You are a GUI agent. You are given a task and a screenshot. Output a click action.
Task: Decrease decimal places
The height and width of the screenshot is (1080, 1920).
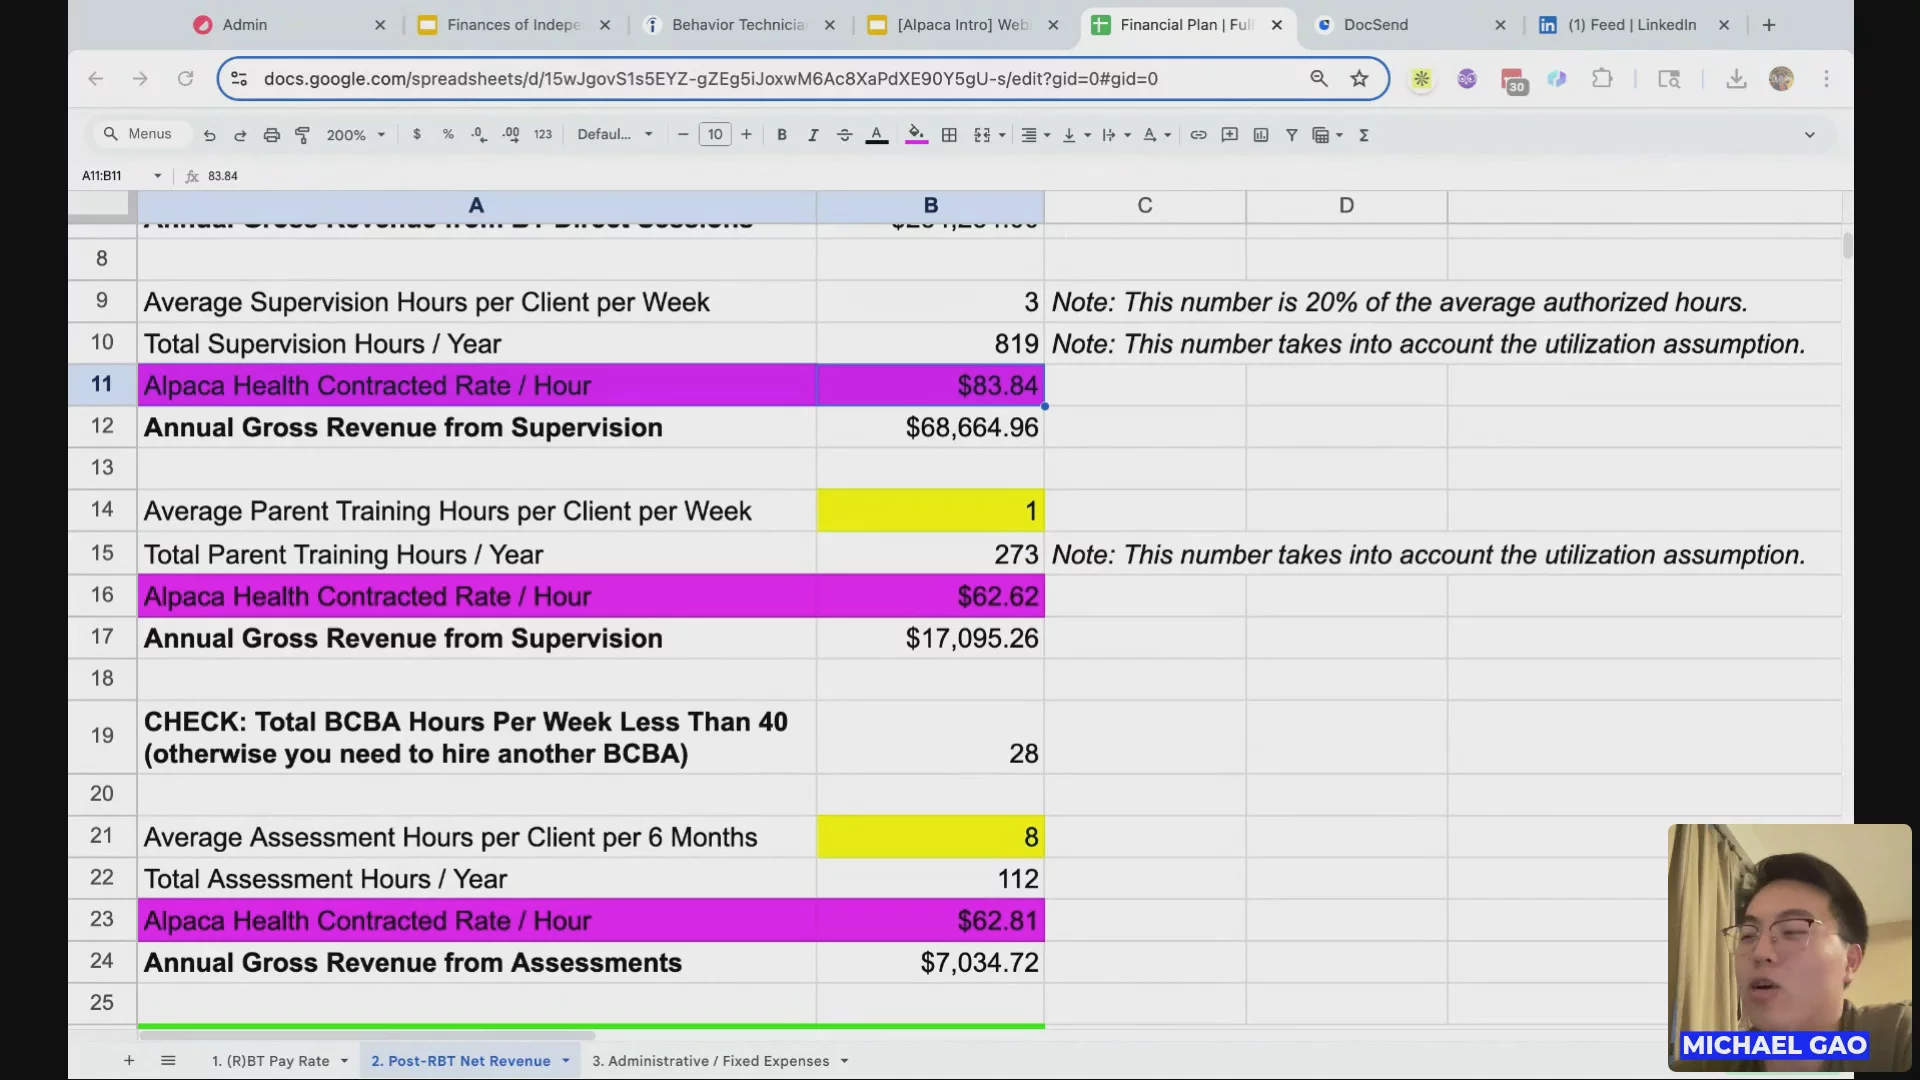point(479,135)
